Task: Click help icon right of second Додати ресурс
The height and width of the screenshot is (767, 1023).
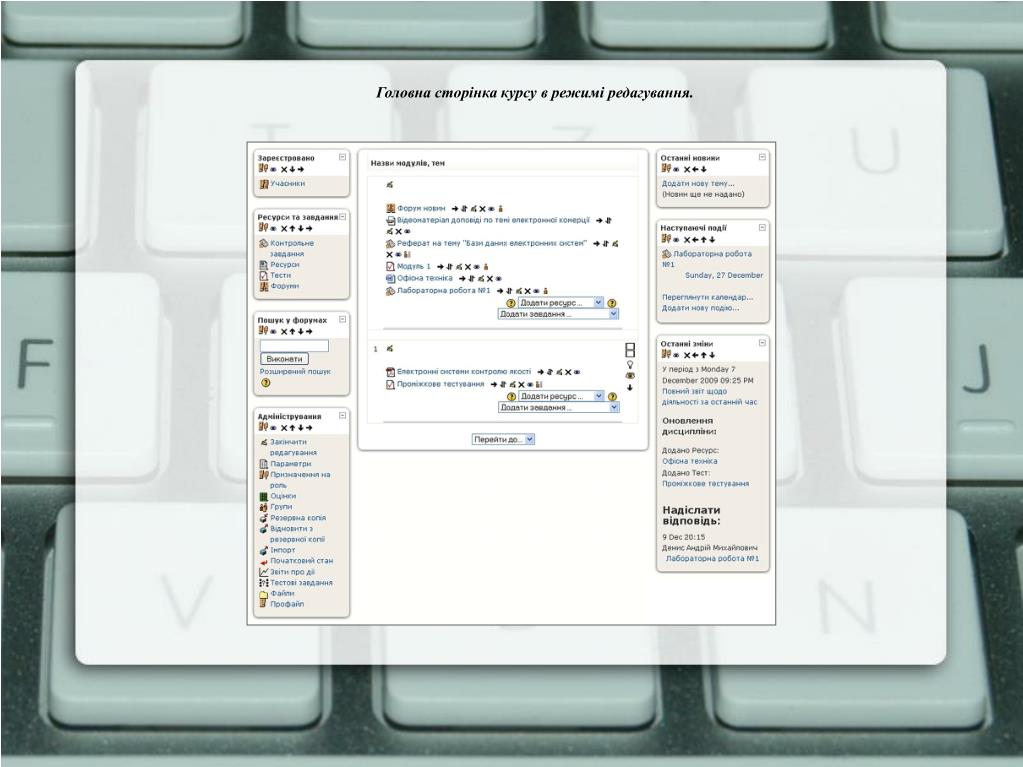Action: point(613,397)
